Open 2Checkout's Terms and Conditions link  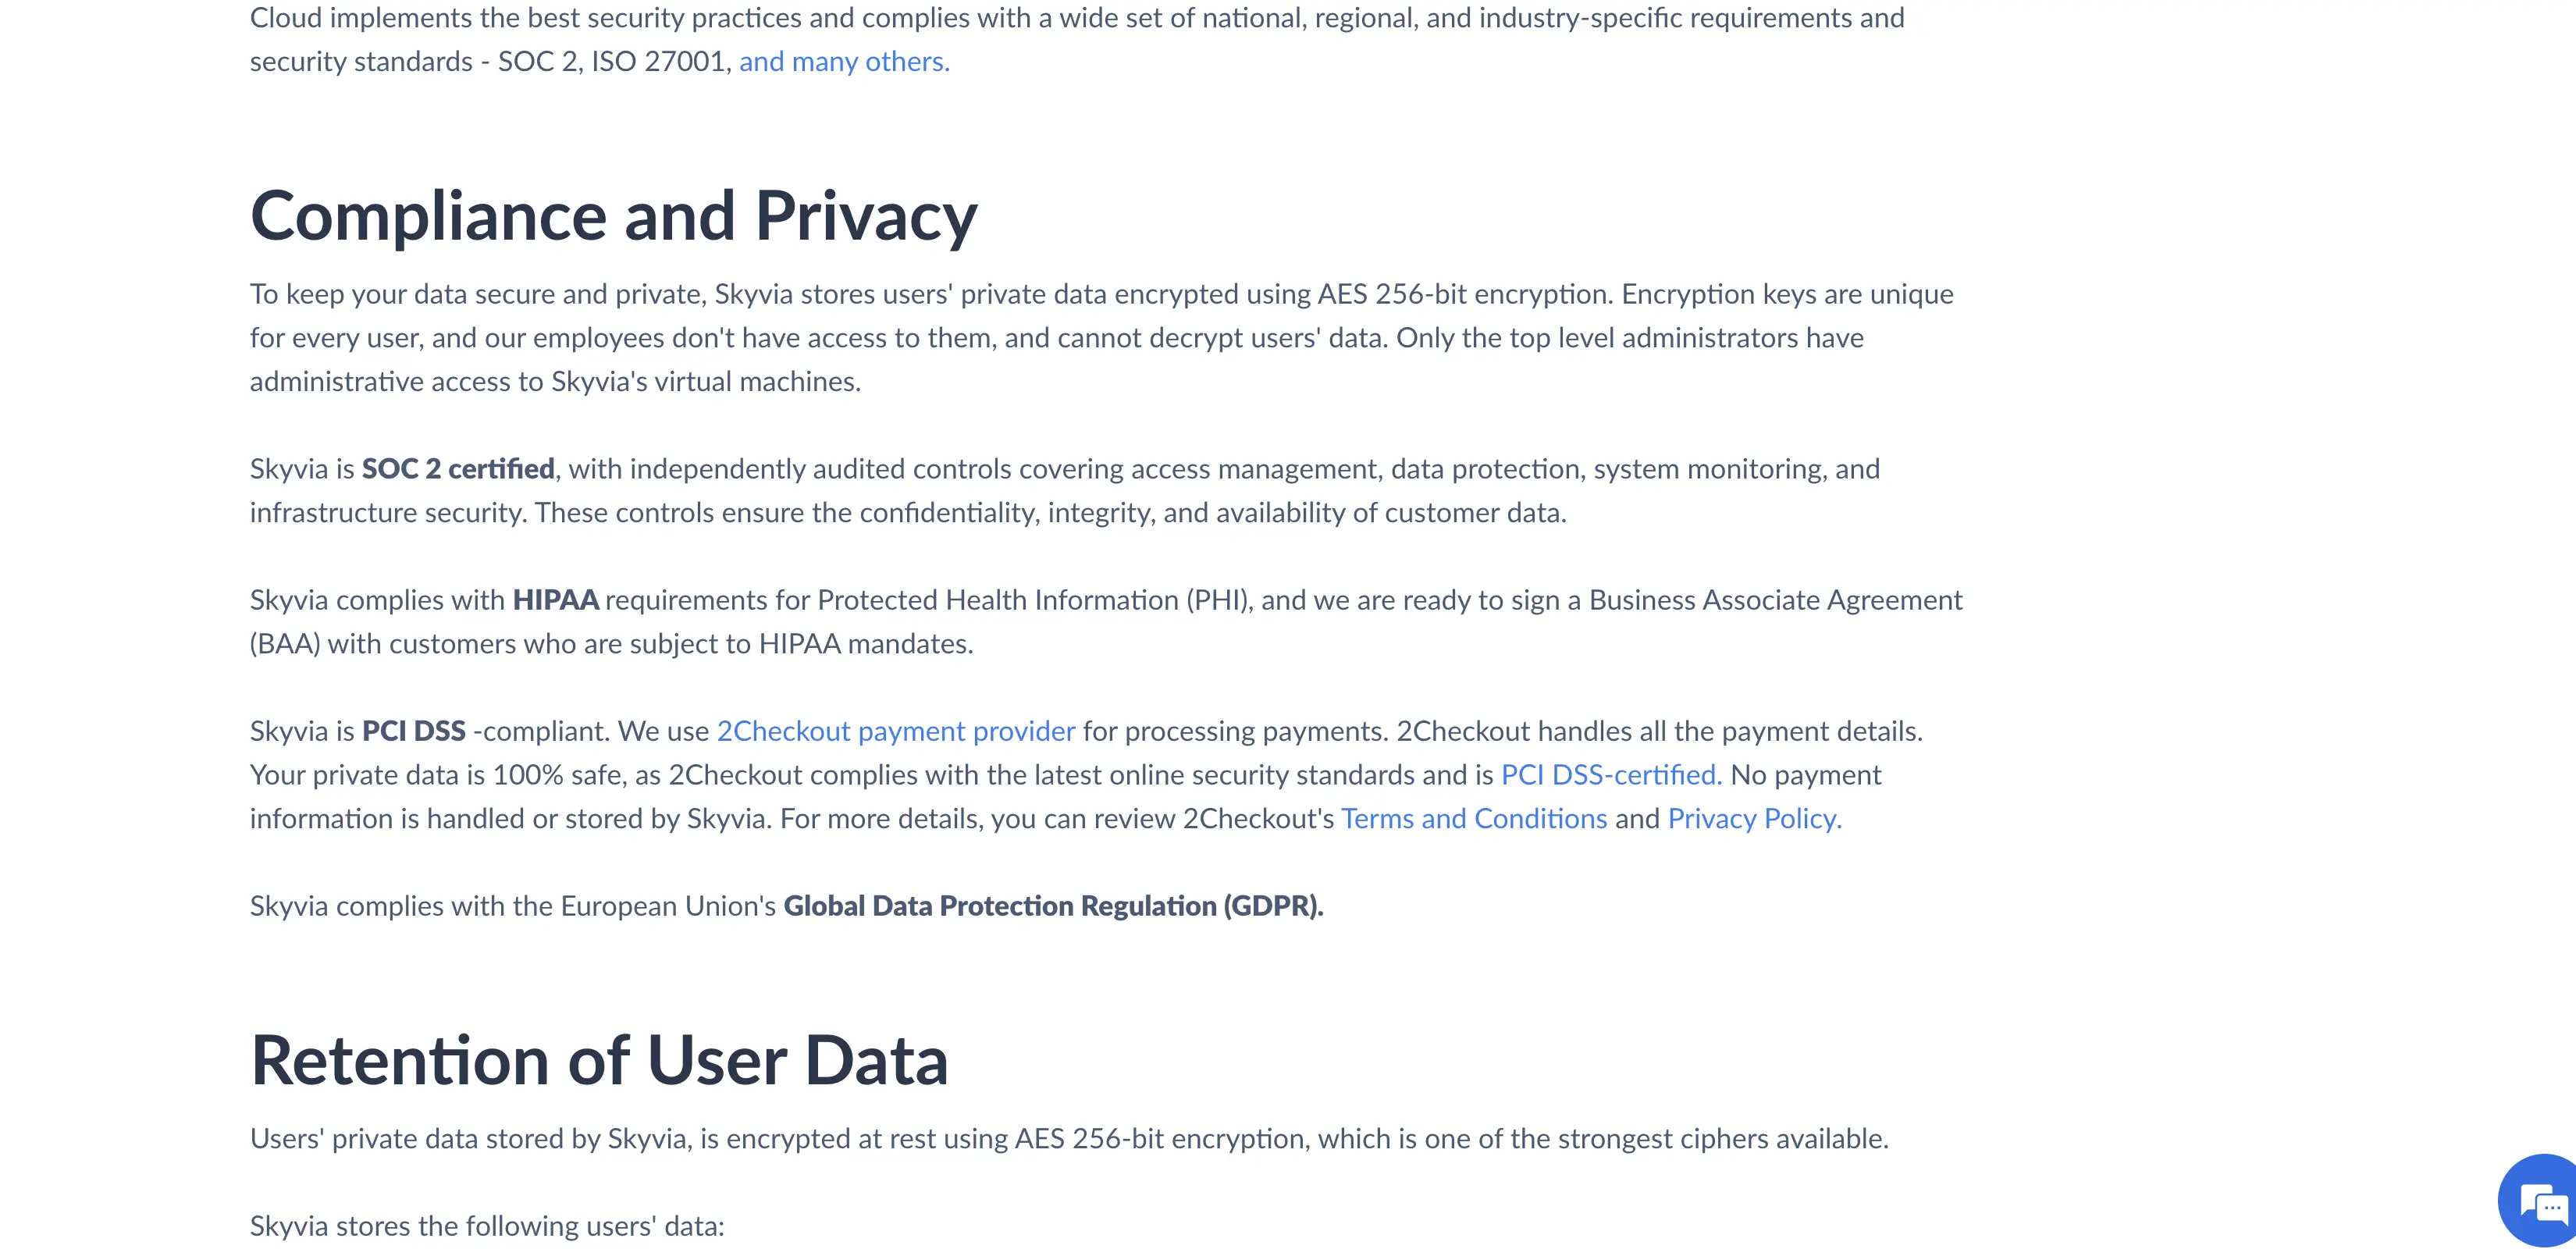pyautogui.click(x=1474, y=819)
